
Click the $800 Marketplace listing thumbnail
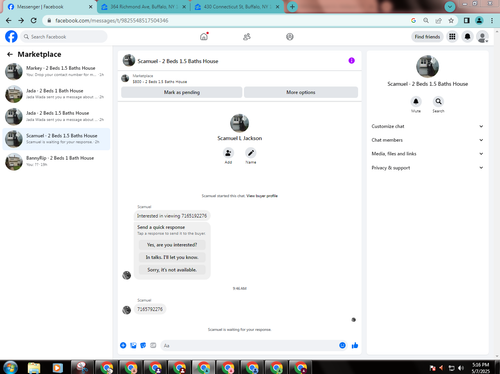125,78
